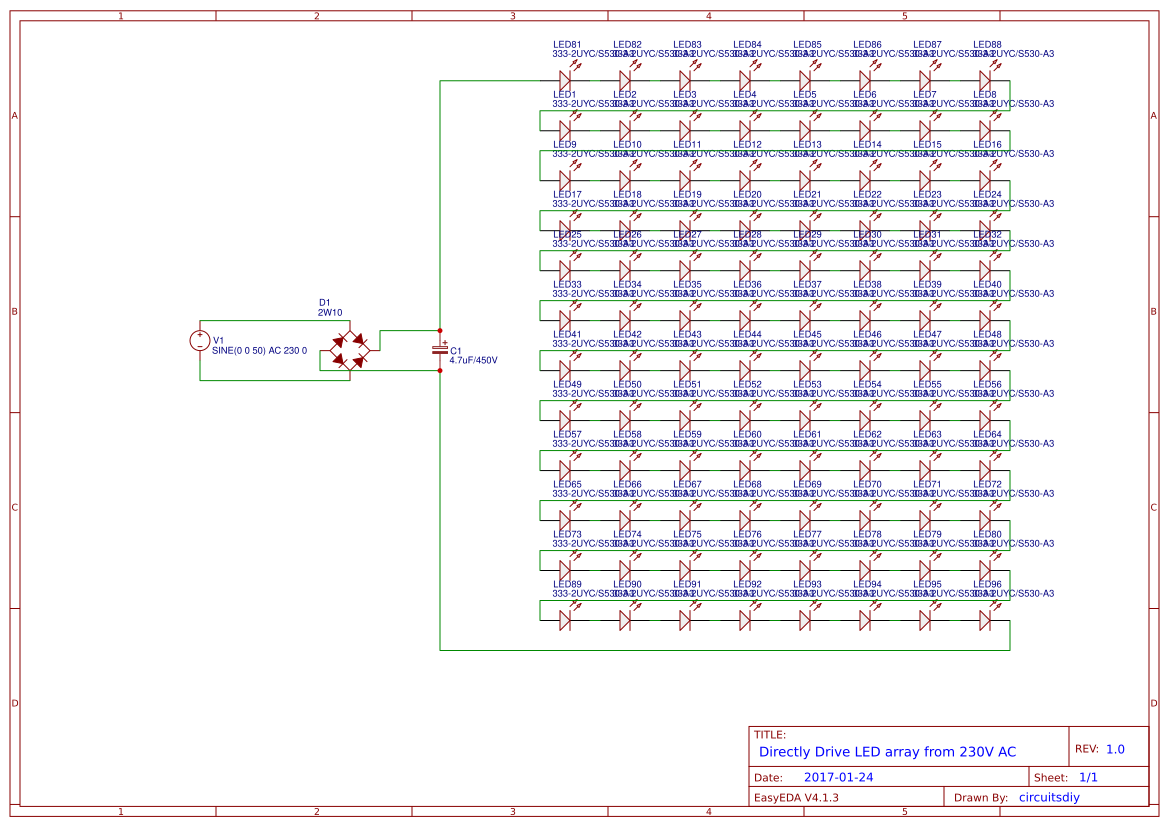Select the 4.7uF/450V capacitor value text
Screen dimensions: 1169x827
tap(473, 360)
